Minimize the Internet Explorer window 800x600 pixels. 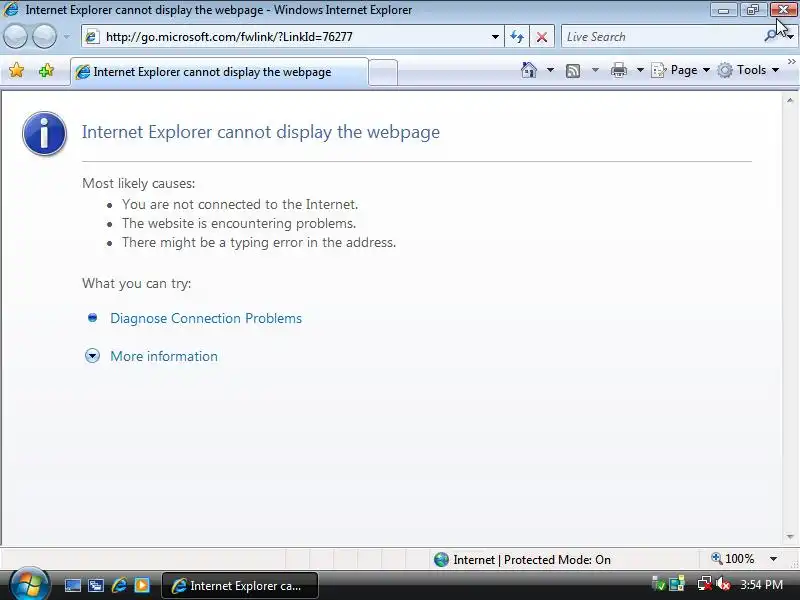[x=723, y=10]
